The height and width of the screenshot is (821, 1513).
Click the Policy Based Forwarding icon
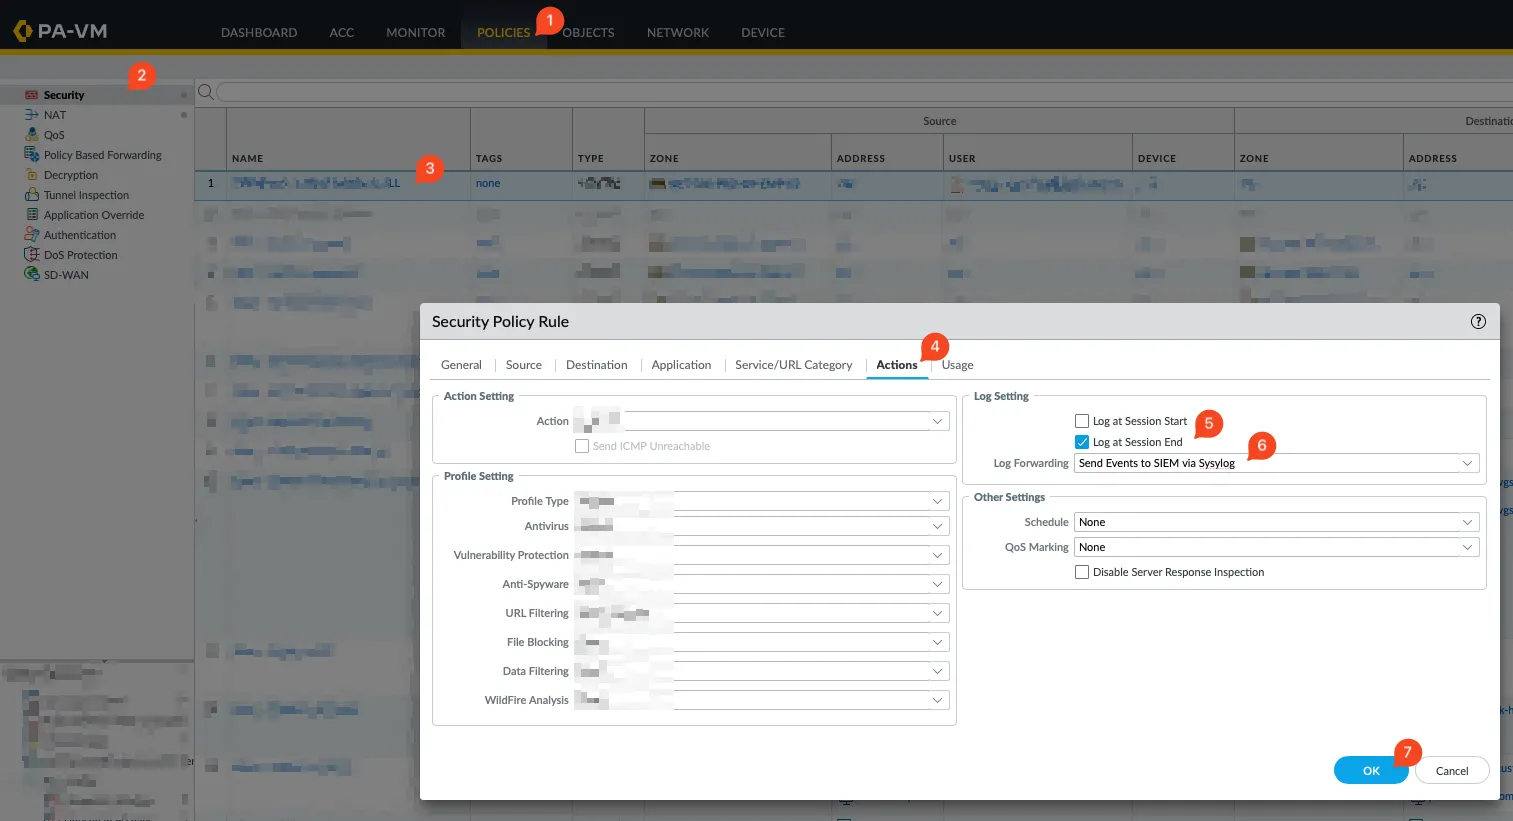pos(32,155)
